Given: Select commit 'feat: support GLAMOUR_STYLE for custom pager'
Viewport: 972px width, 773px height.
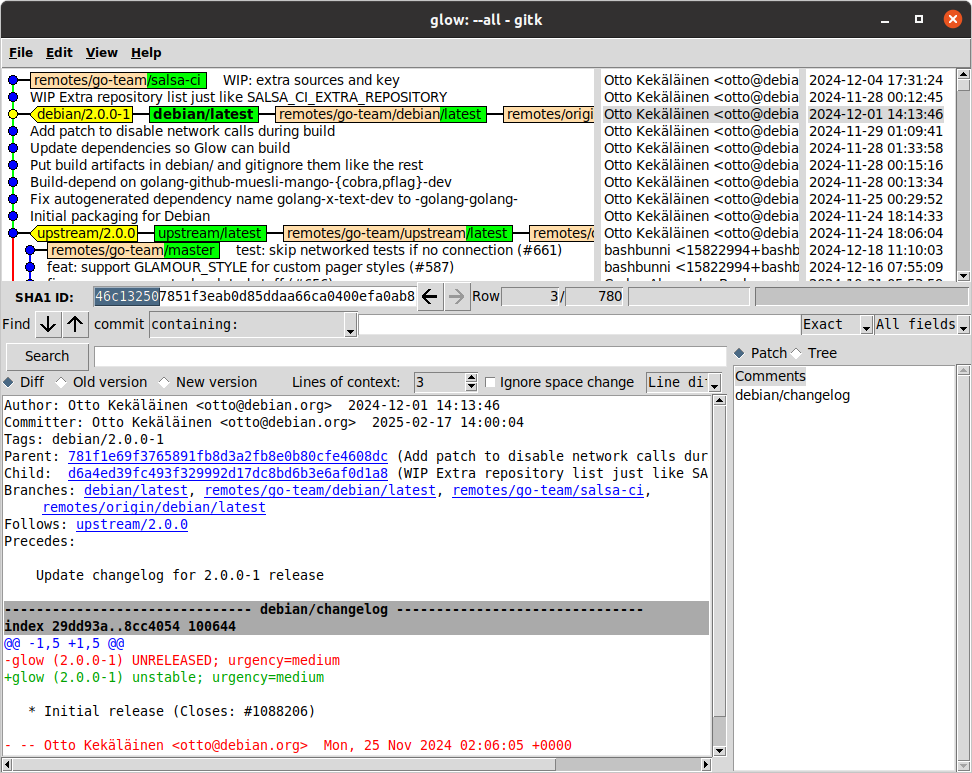Looking at the screenshot, I should 250,268.
